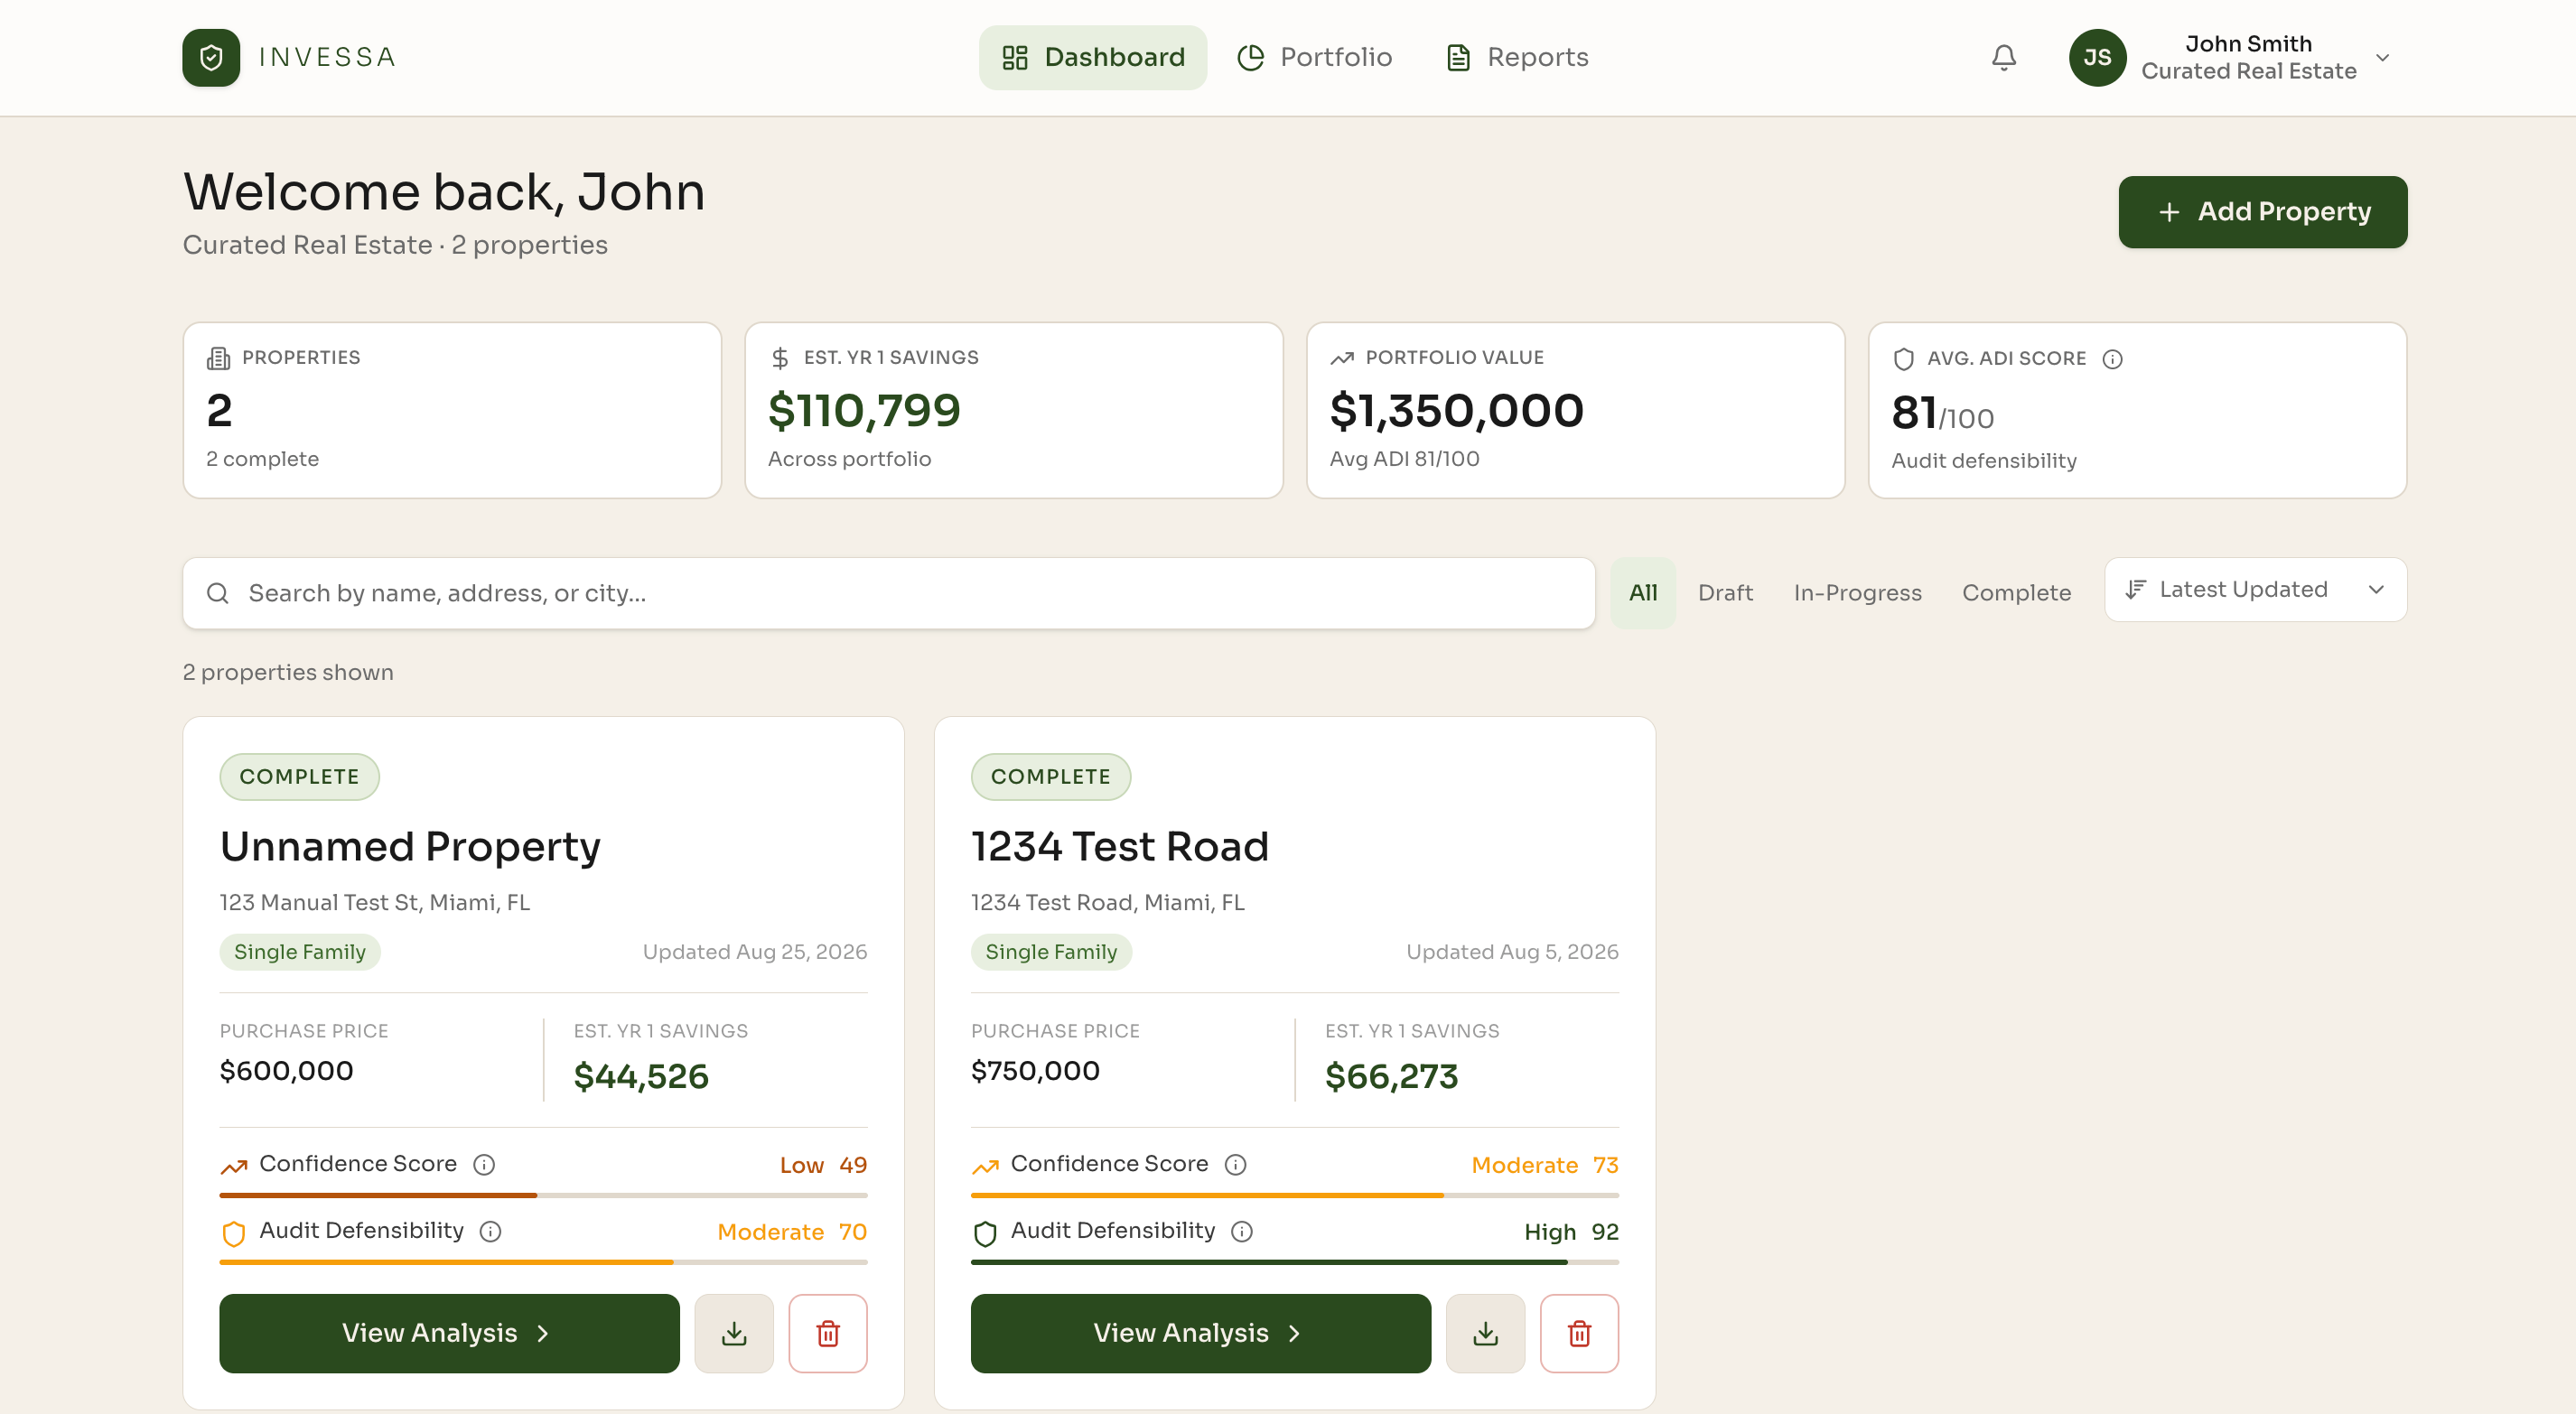
Task: Delete 1234 Test Road with trash icon
Action: coord(1579,1333)
